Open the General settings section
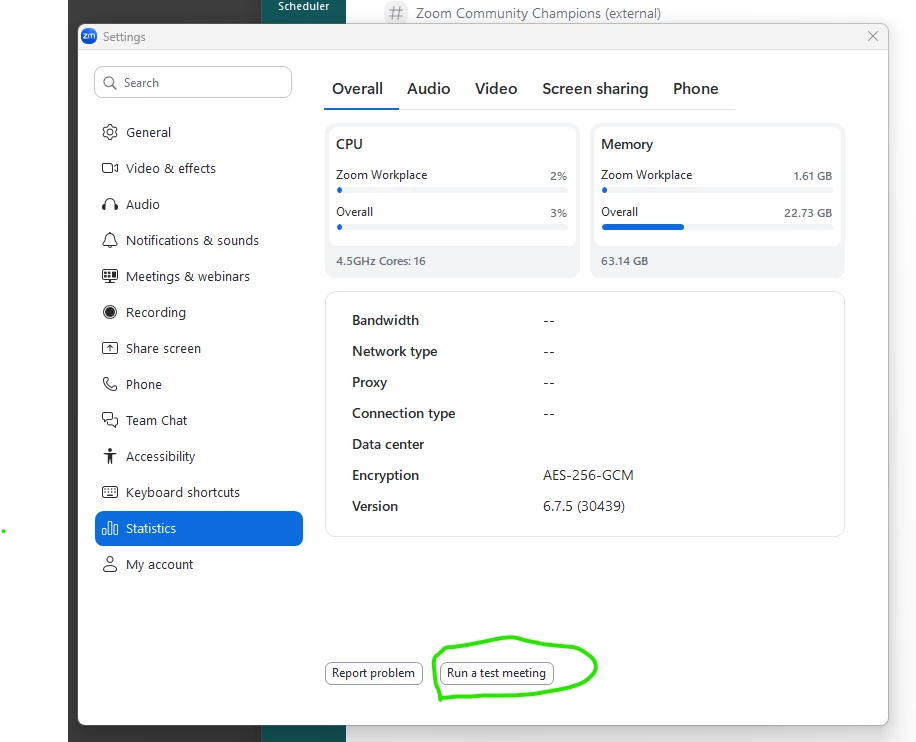This screenshot has width=916, height=742. (x=199, y=133)
